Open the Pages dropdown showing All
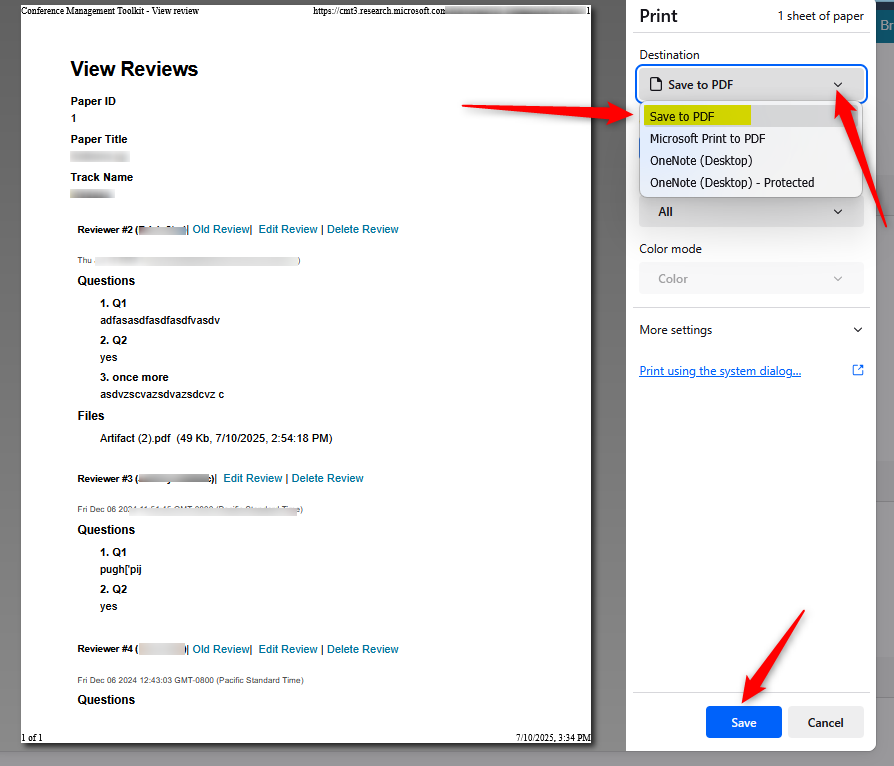 (751, 212)
